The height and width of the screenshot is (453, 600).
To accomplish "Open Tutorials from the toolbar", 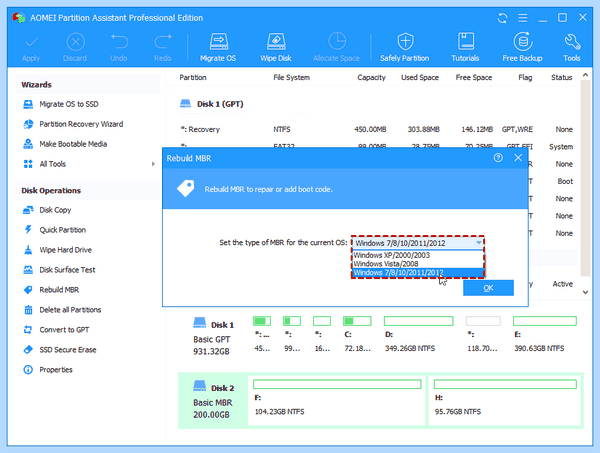I will [465, 48].
